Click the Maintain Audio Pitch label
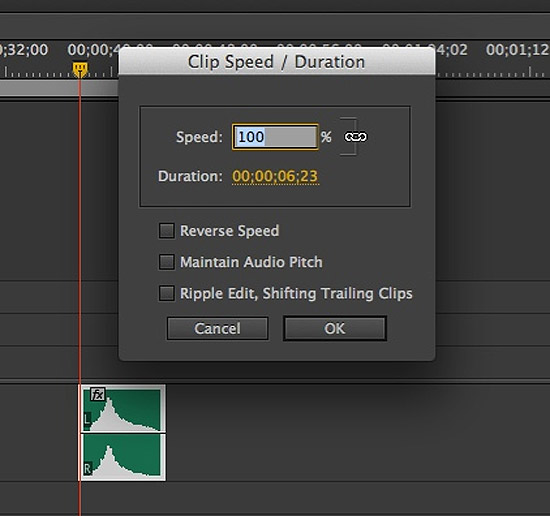 [x=251, y=262]
